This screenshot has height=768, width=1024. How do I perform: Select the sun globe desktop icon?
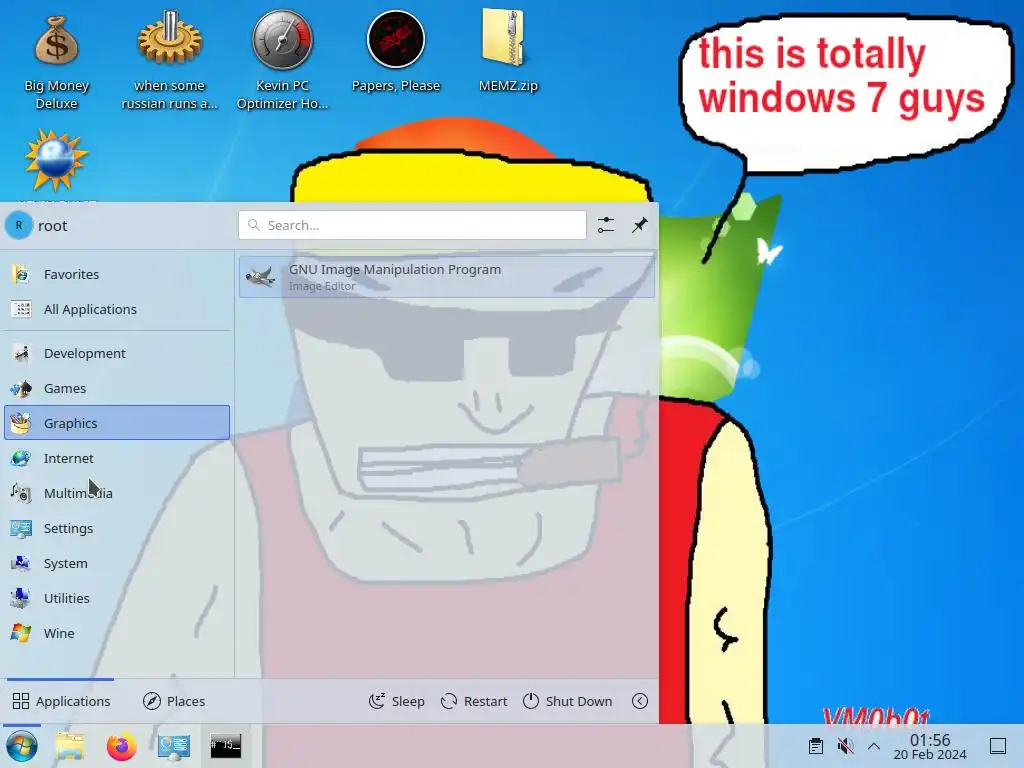56,161
